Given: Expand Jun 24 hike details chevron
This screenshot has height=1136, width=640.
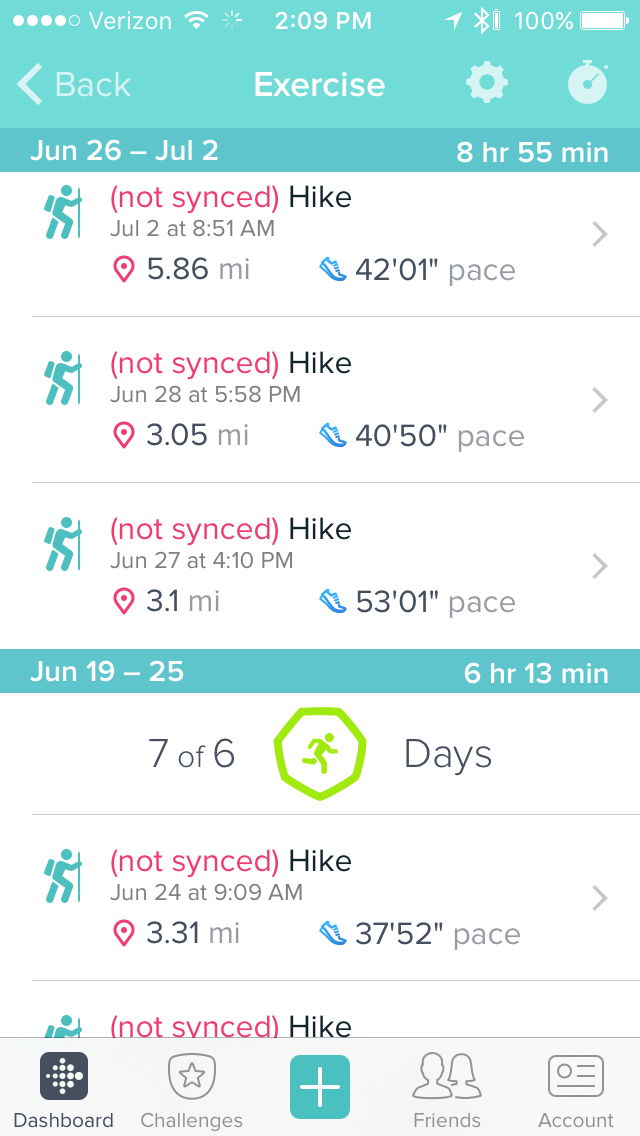Looking at the screenshot, I should click(x=600, y=898).
